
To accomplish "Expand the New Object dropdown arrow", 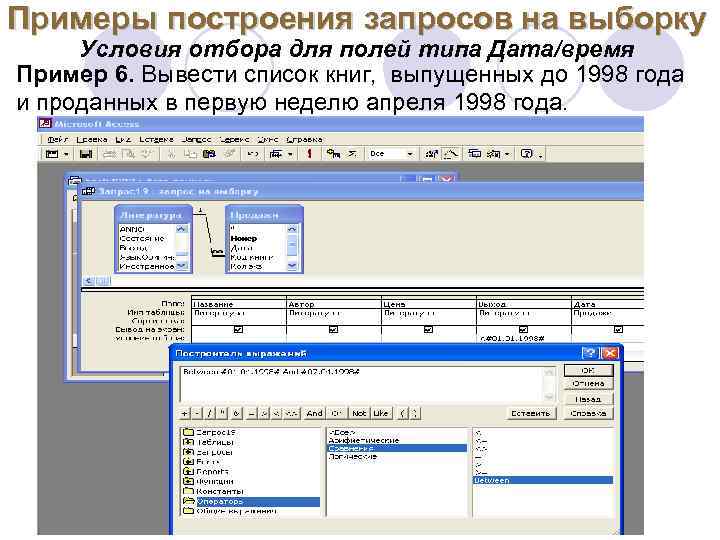I will point(507,154).
